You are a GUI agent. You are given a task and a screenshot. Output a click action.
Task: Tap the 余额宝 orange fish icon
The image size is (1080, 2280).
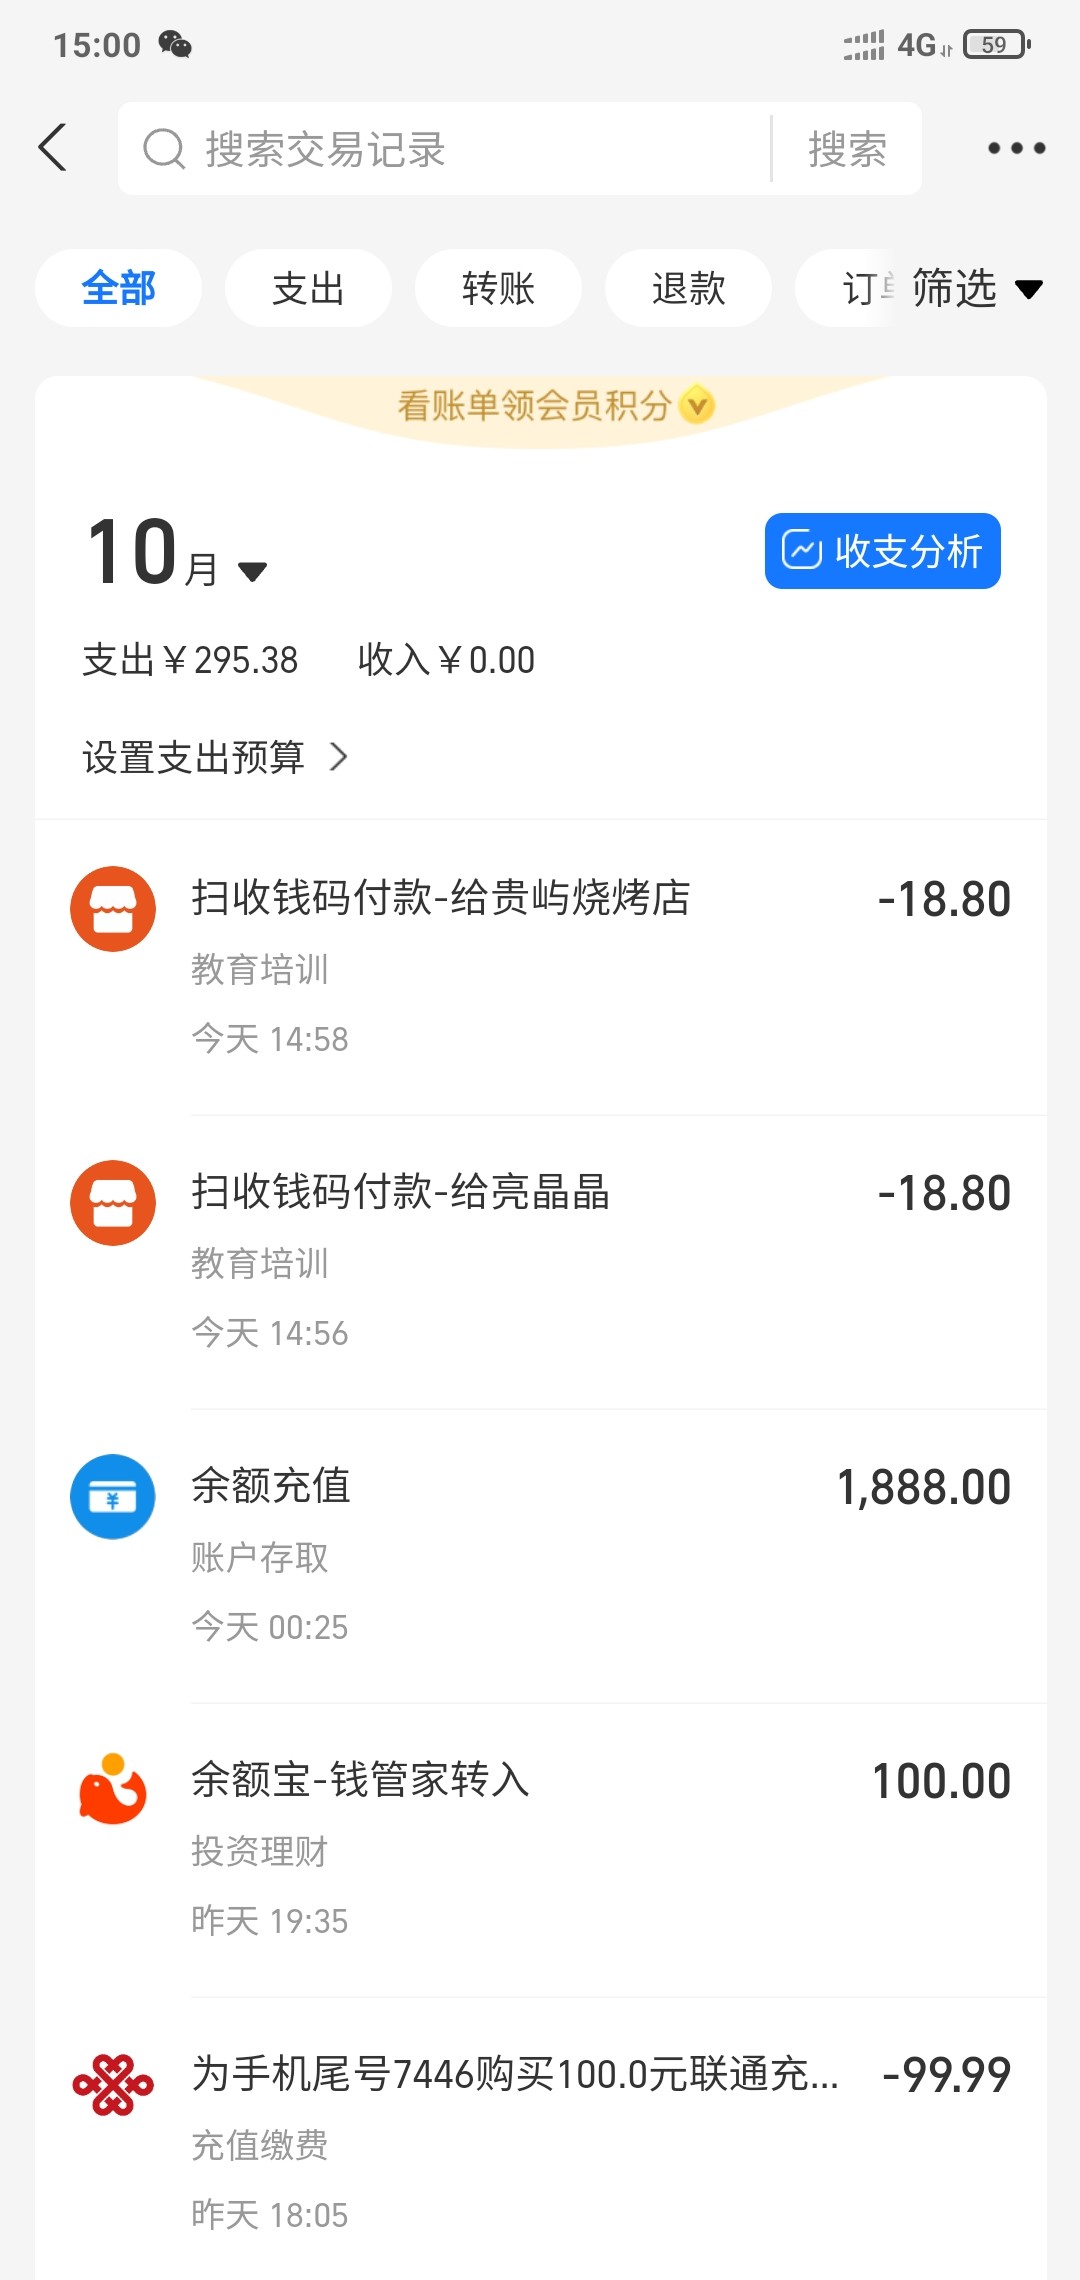[x=113, y=1790]
